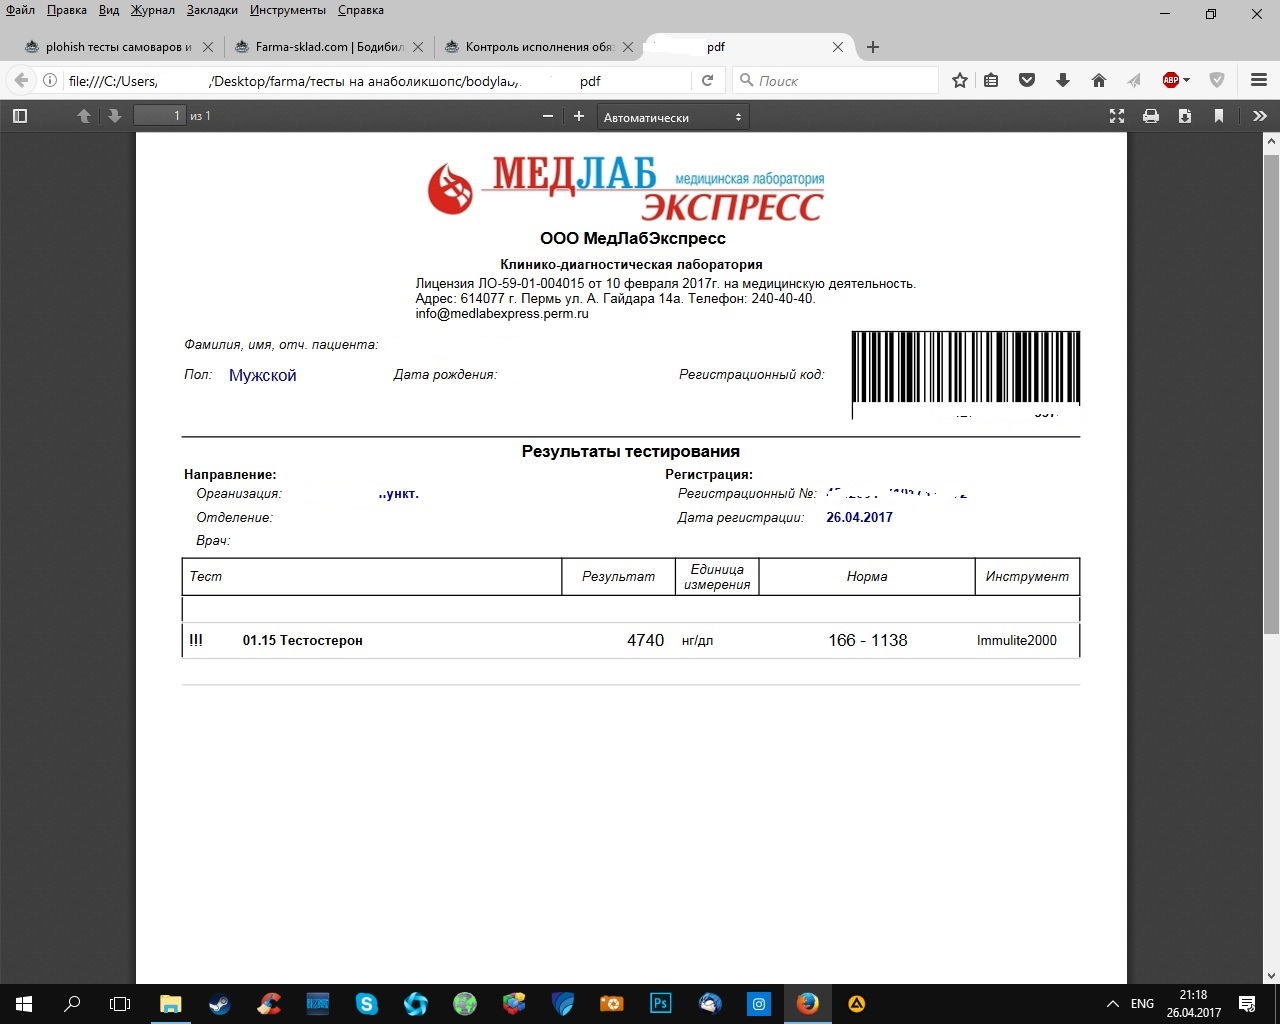Open Firefox downloads list
Image resolution: width=1280 pixels, height=1024 pixels.
[1063, 80]
